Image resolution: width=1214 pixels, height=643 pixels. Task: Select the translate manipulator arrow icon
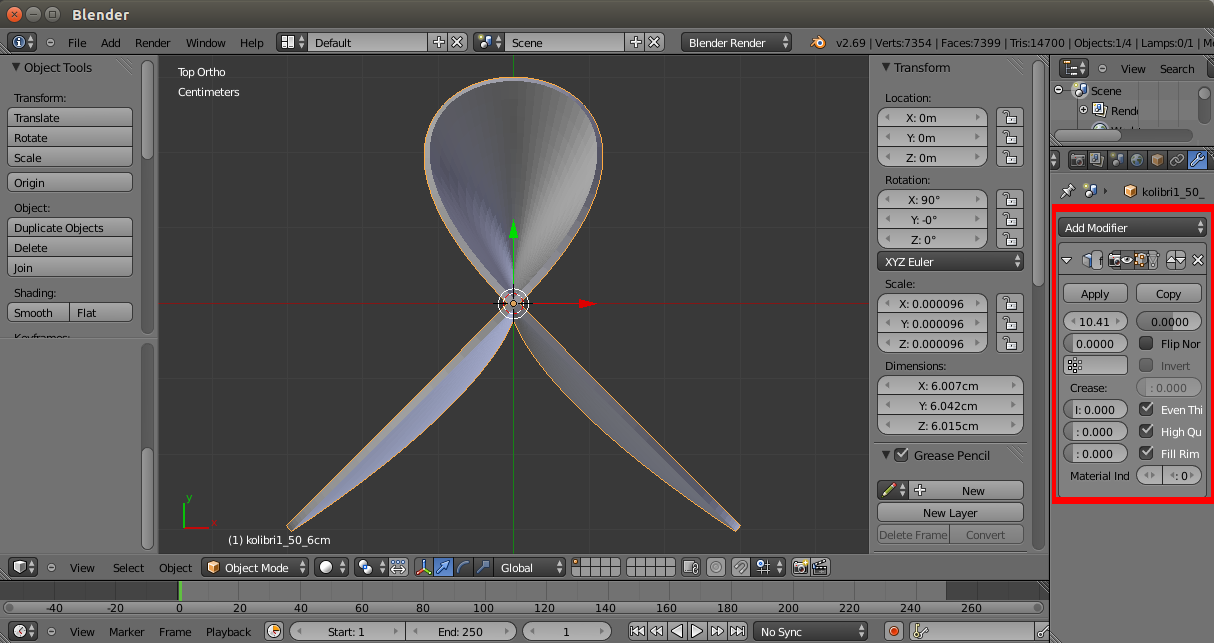click(x=442, y=567)
